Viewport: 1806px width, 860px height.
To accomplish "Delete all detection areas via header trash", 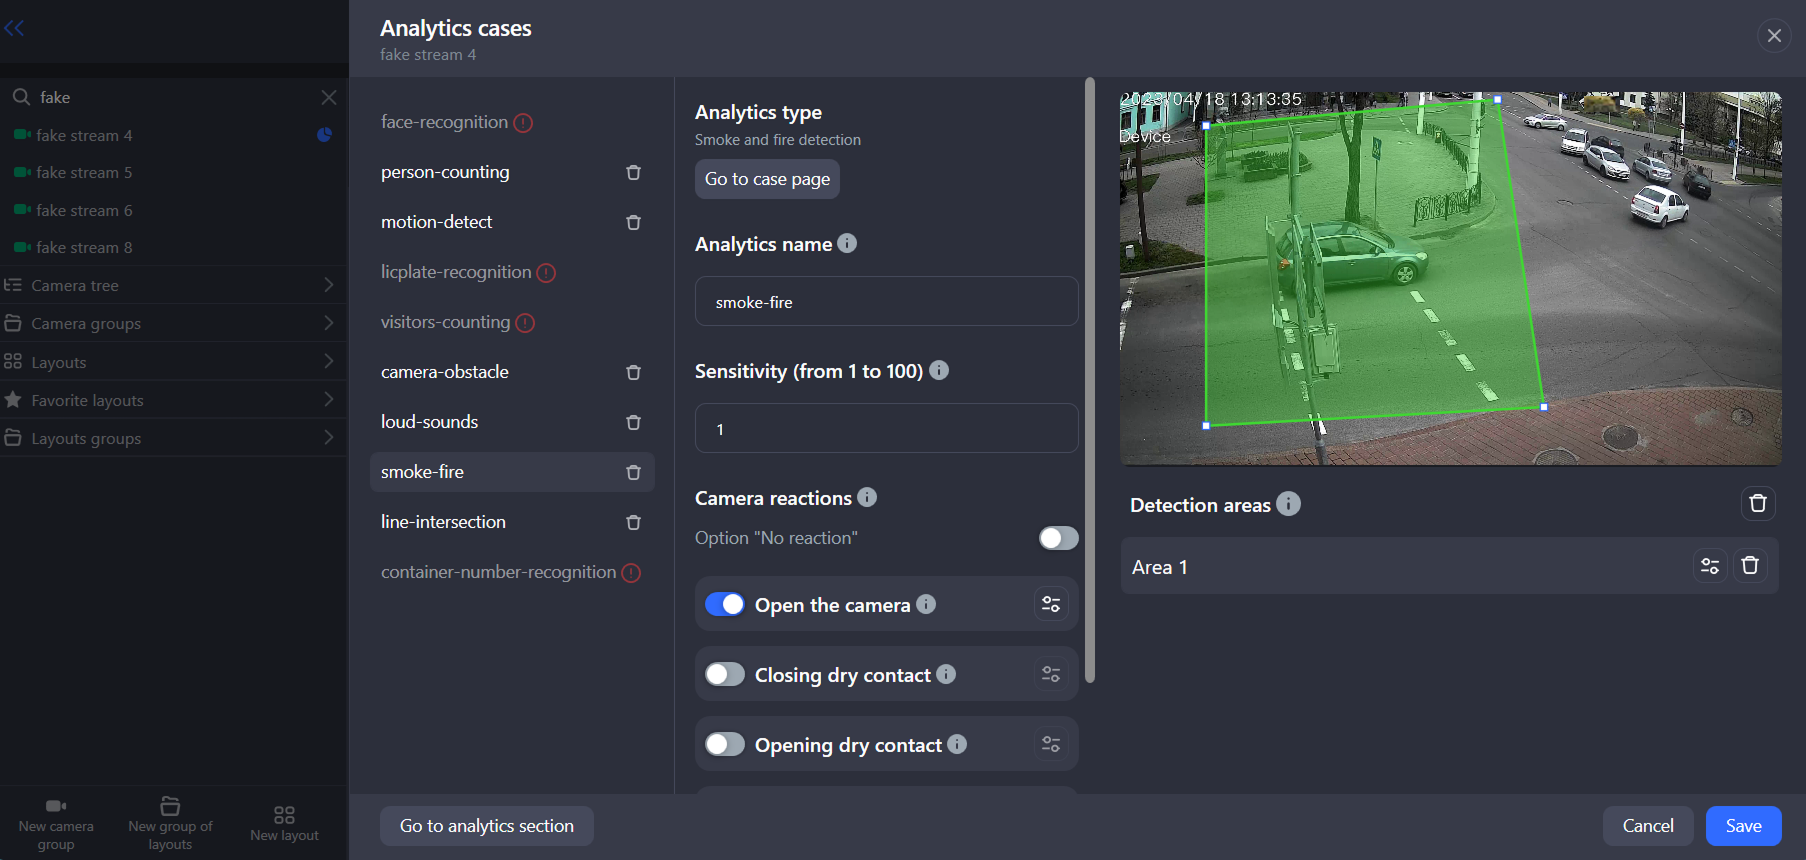I will (x=1757, y=503).
